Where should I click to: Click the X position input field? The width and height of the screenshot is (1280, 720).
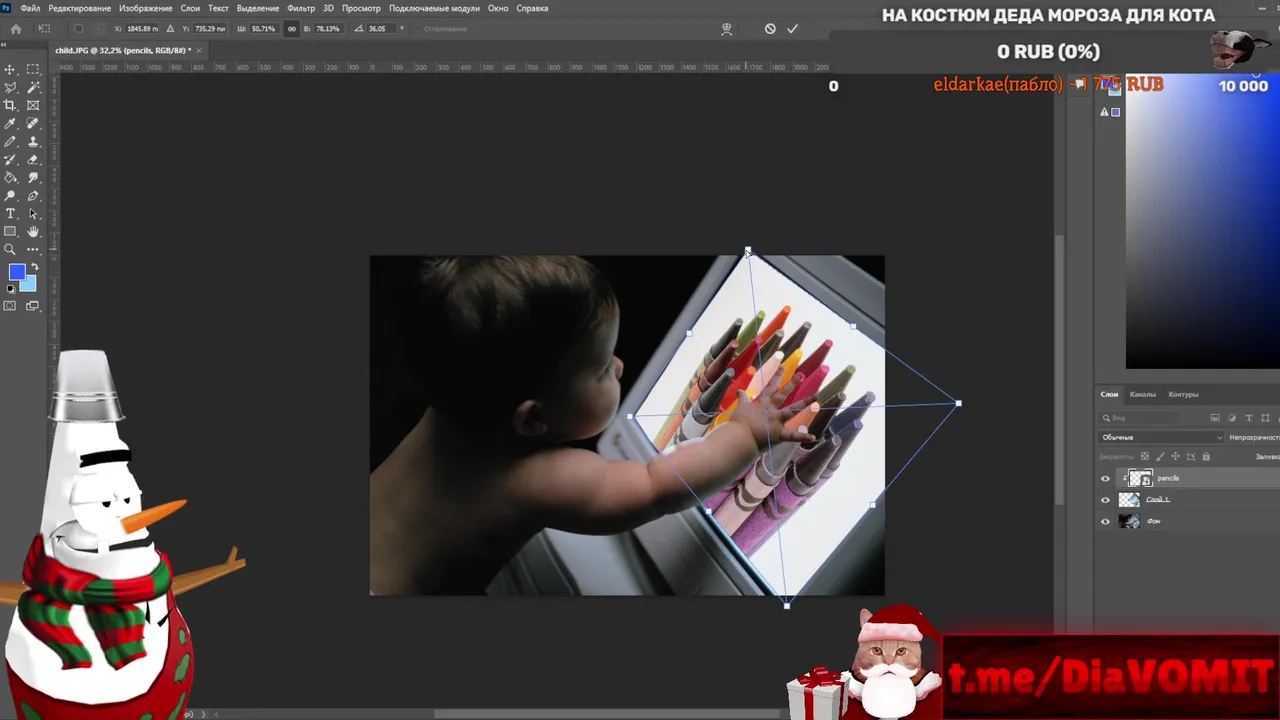pos(142,29)
